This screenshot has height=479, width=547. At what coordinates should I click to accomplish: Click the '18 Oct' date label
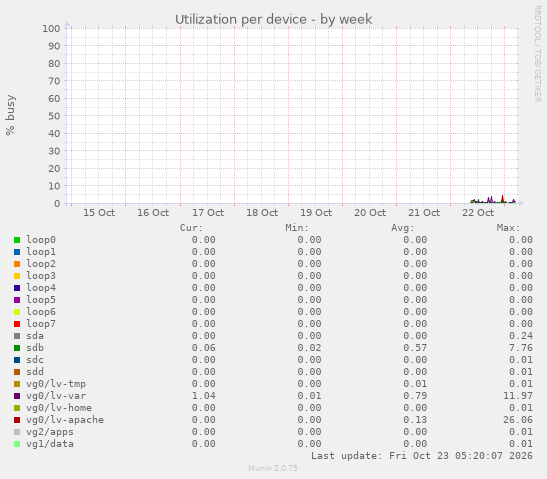[262, 212]
